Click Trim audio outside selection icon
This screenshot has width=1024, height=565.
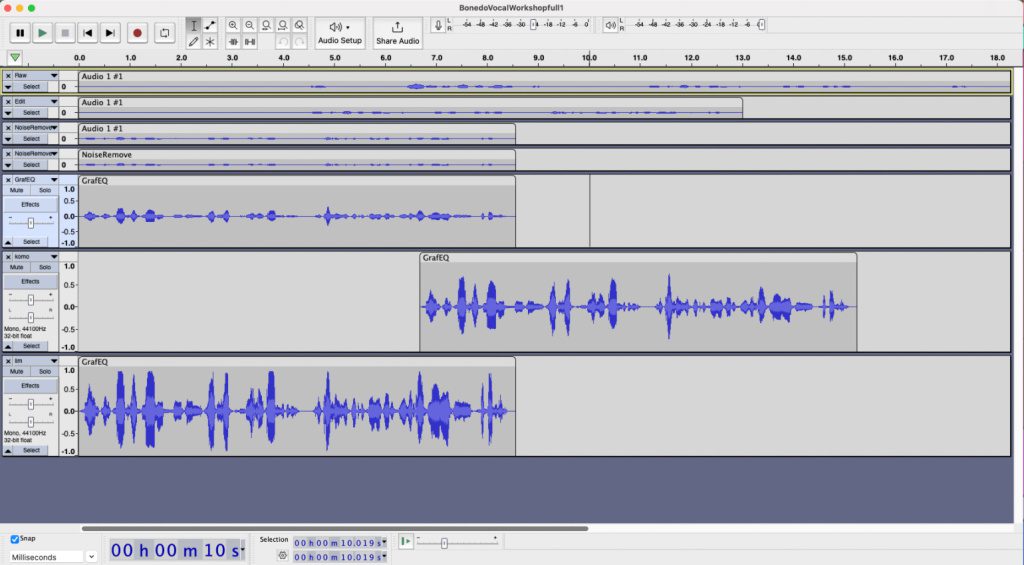233,42
